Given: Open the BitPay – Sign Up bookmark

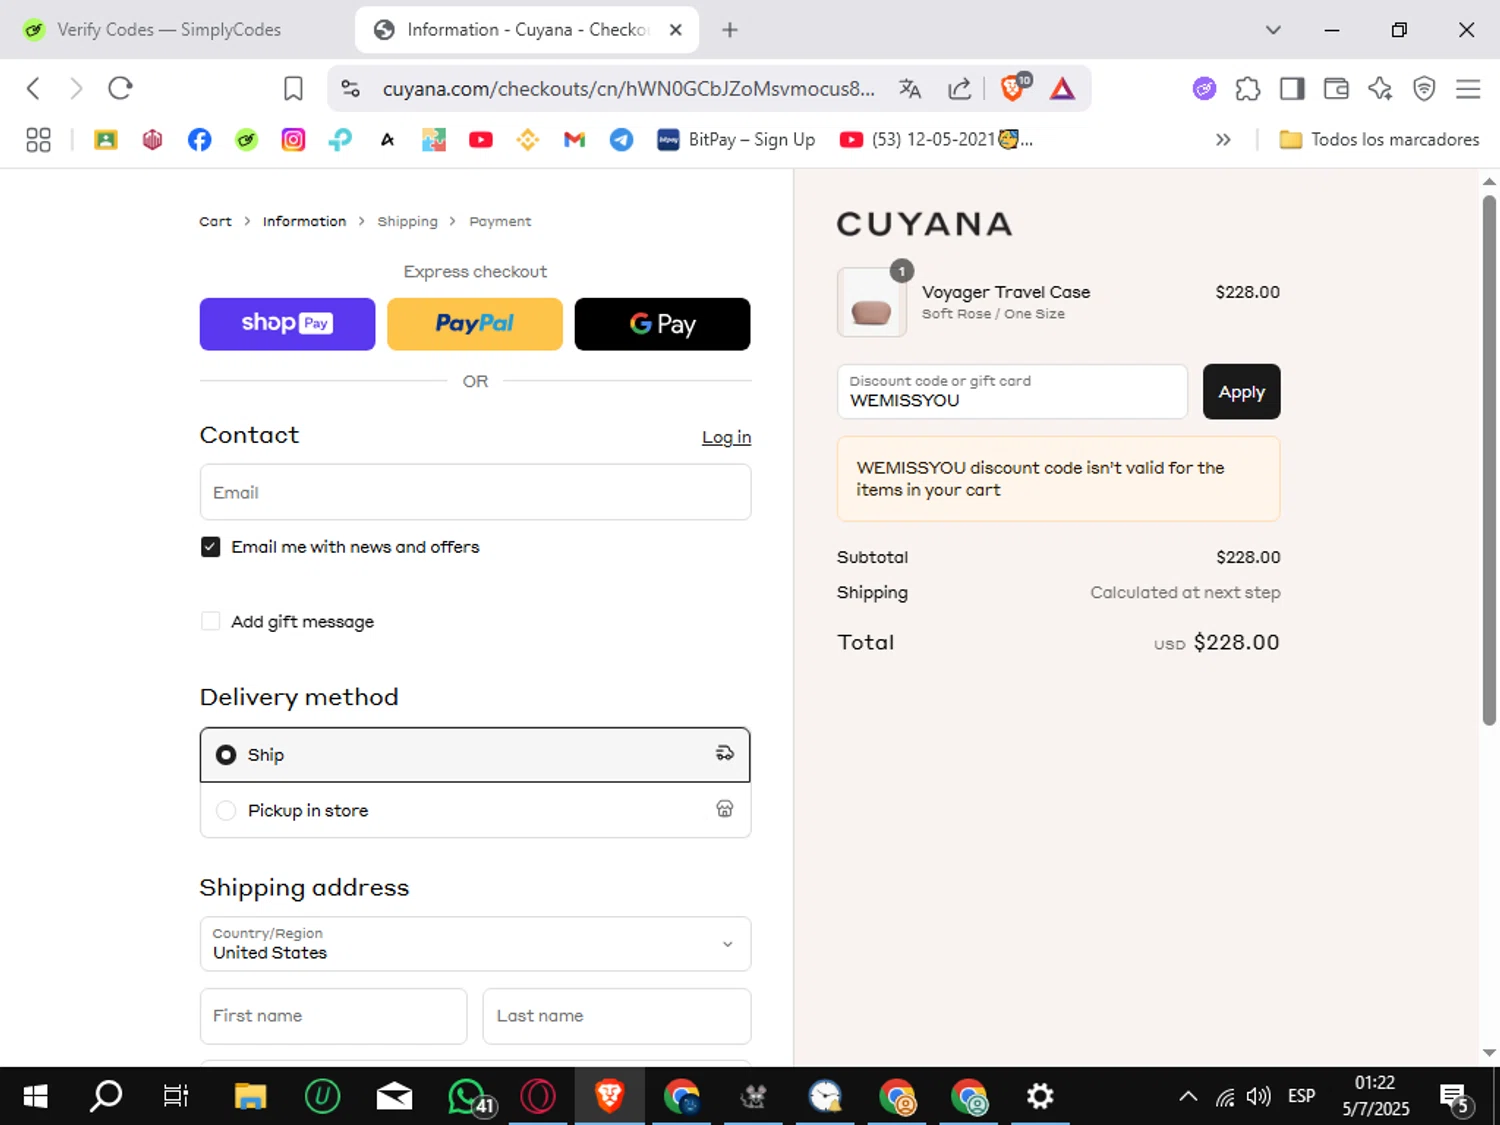Looking at the screenshot, I should [x=736, y=140].
